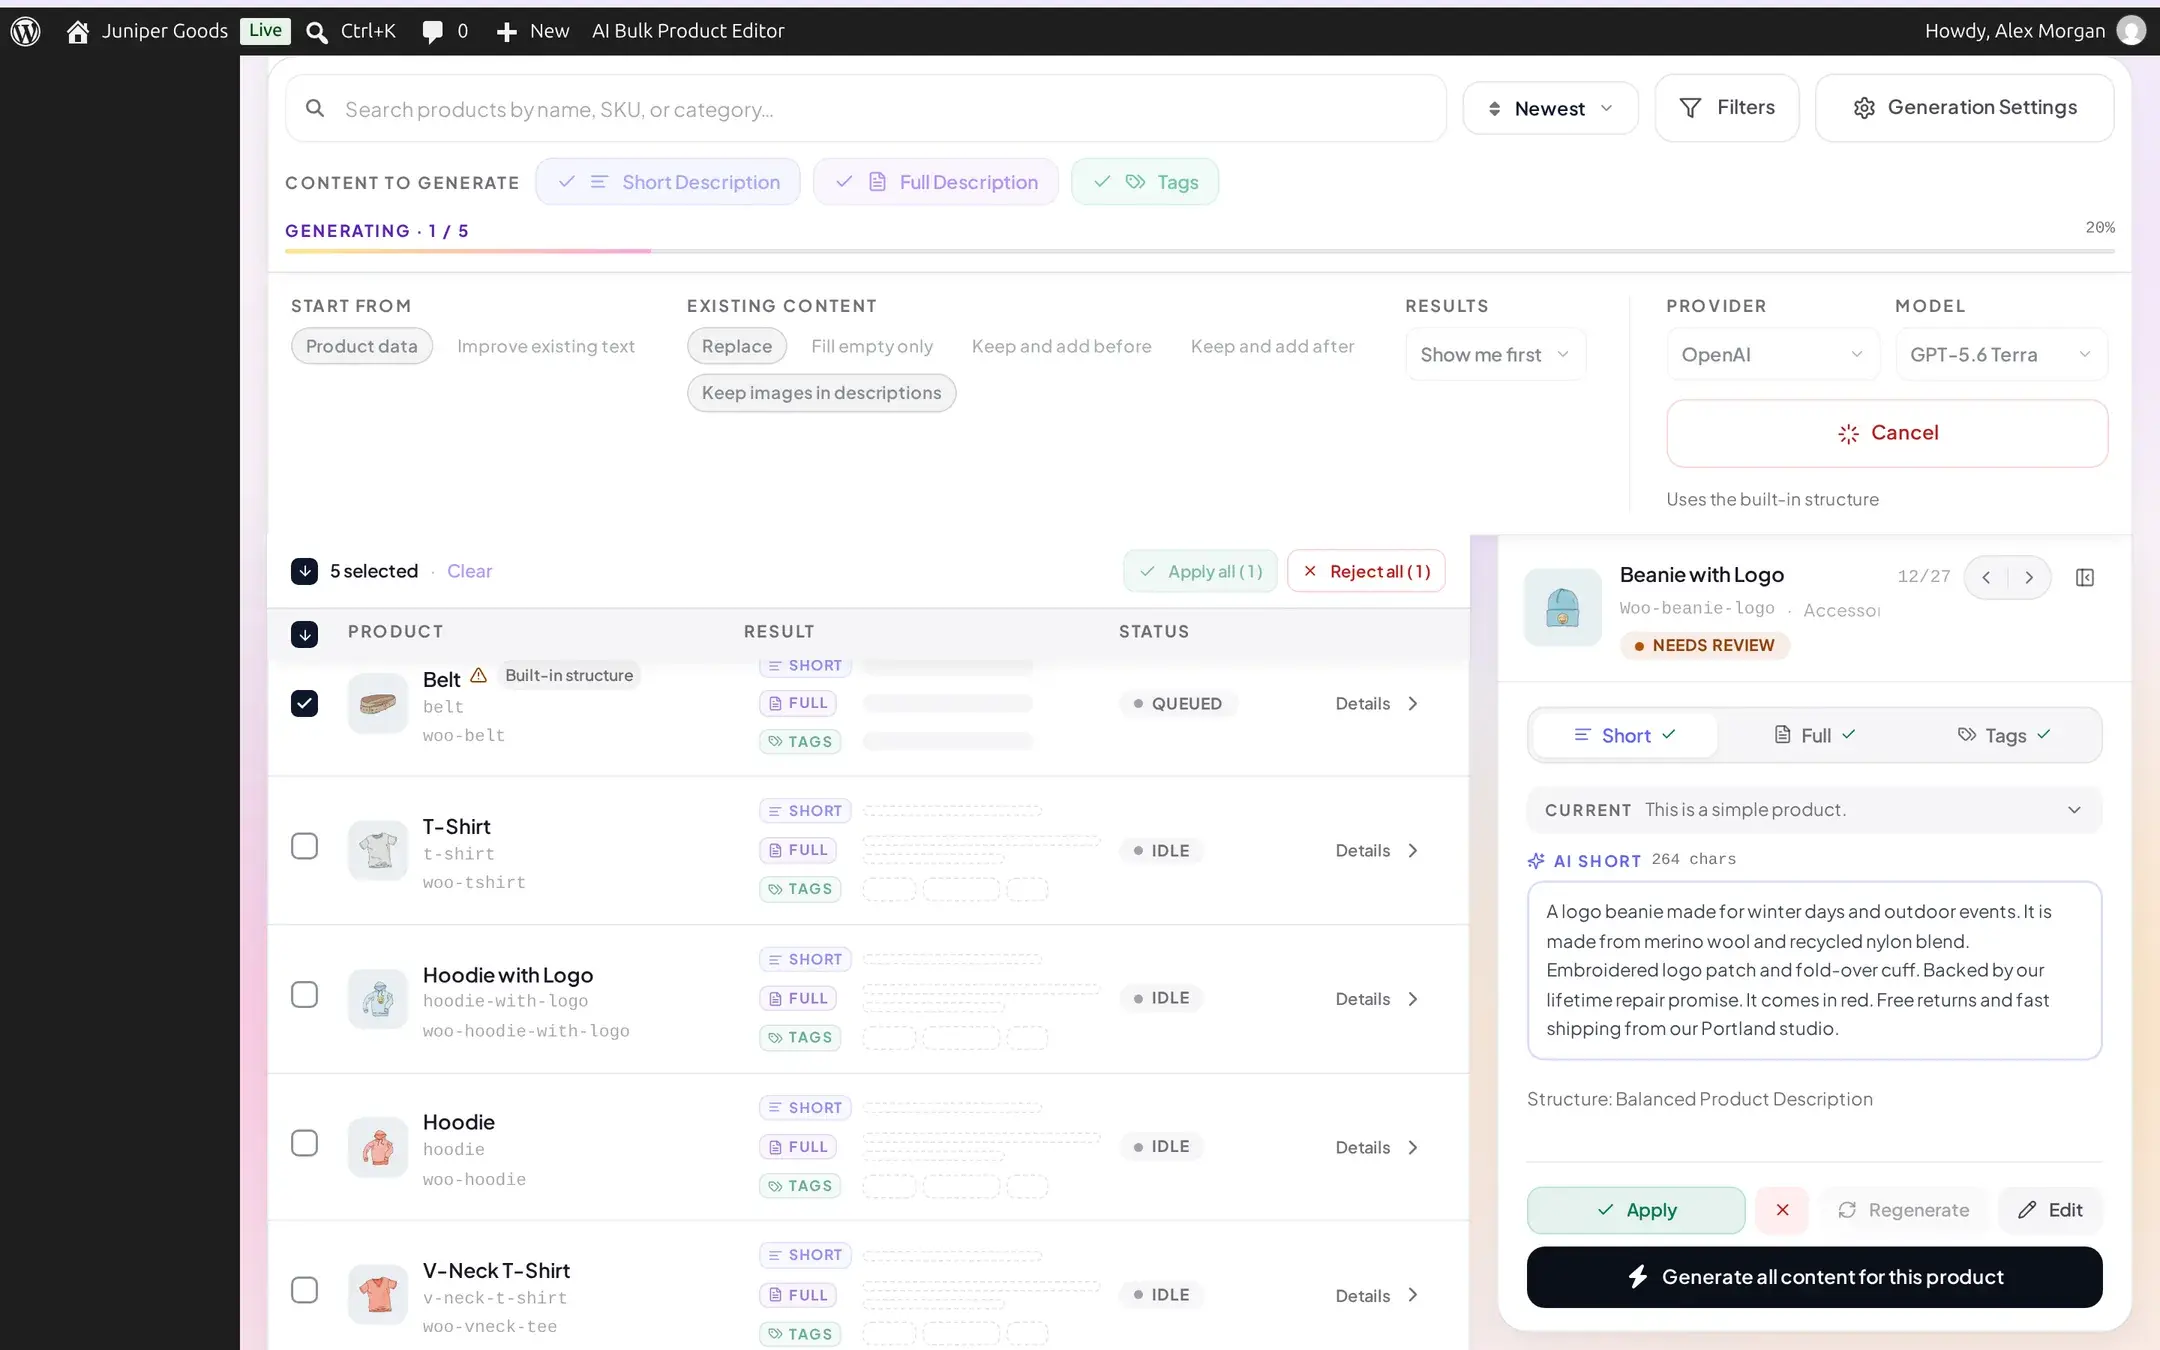Click Reject all (1)
The image size is (2160, 1350).
pos(1366,571)
